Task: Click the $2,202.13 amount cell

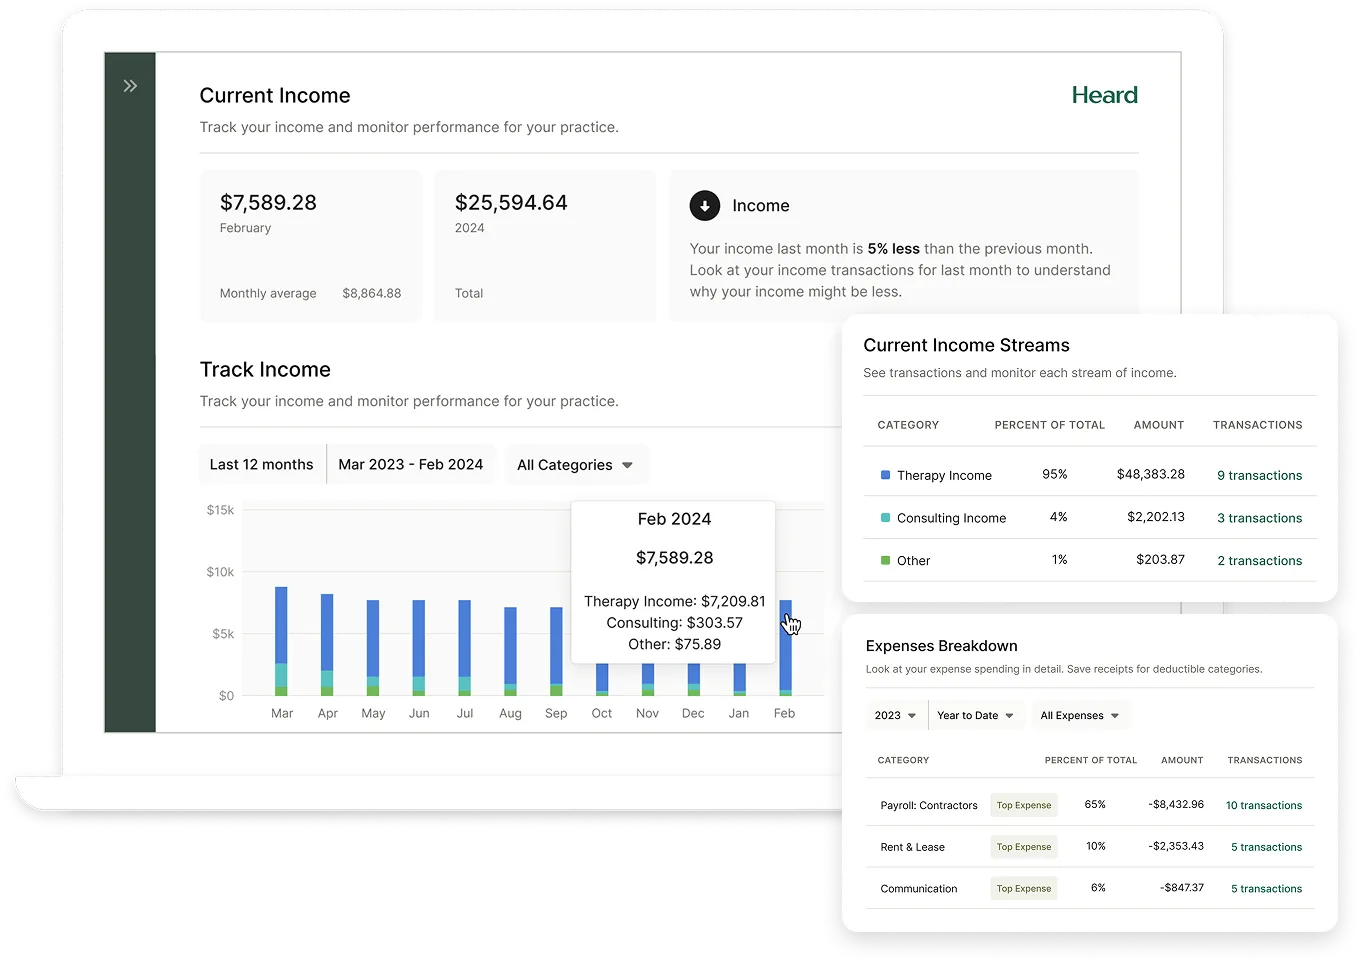Action: point(1156,517)
